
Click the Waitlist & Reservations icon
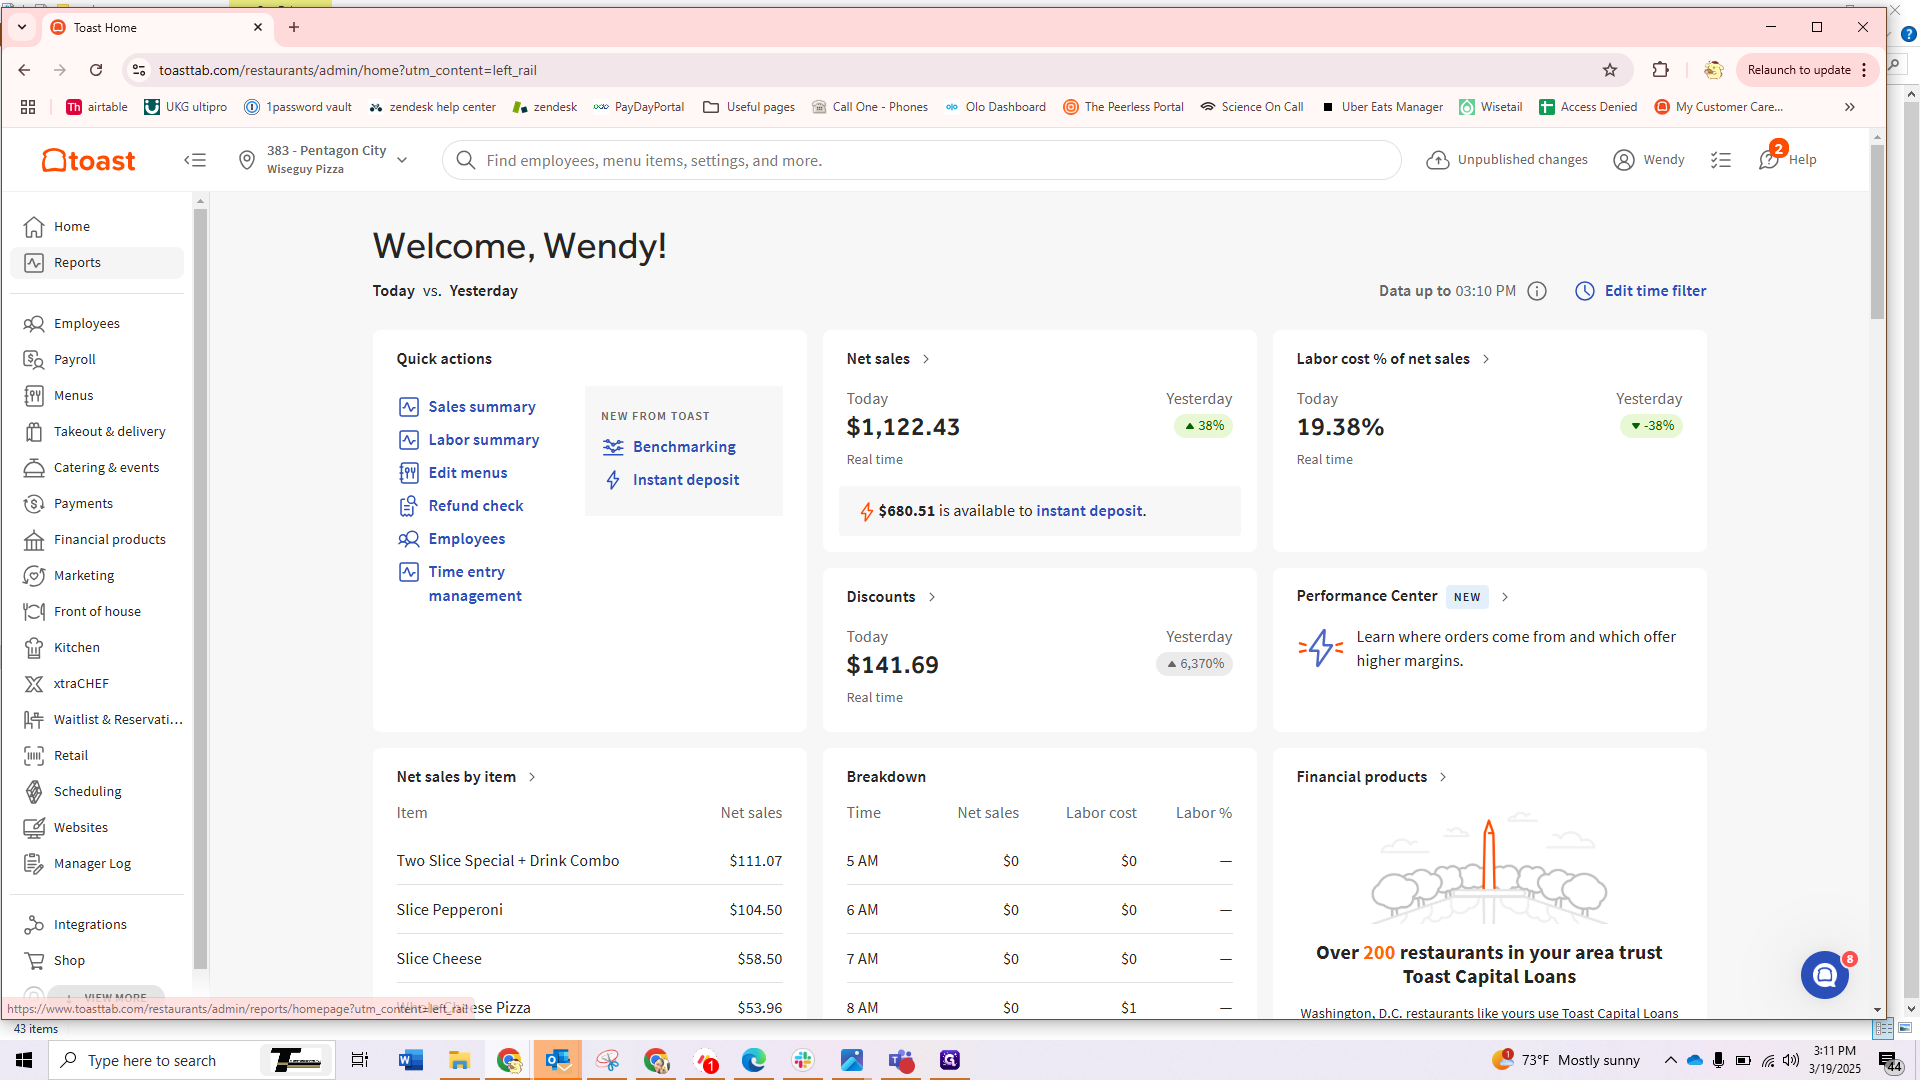[x=34, y=720]
